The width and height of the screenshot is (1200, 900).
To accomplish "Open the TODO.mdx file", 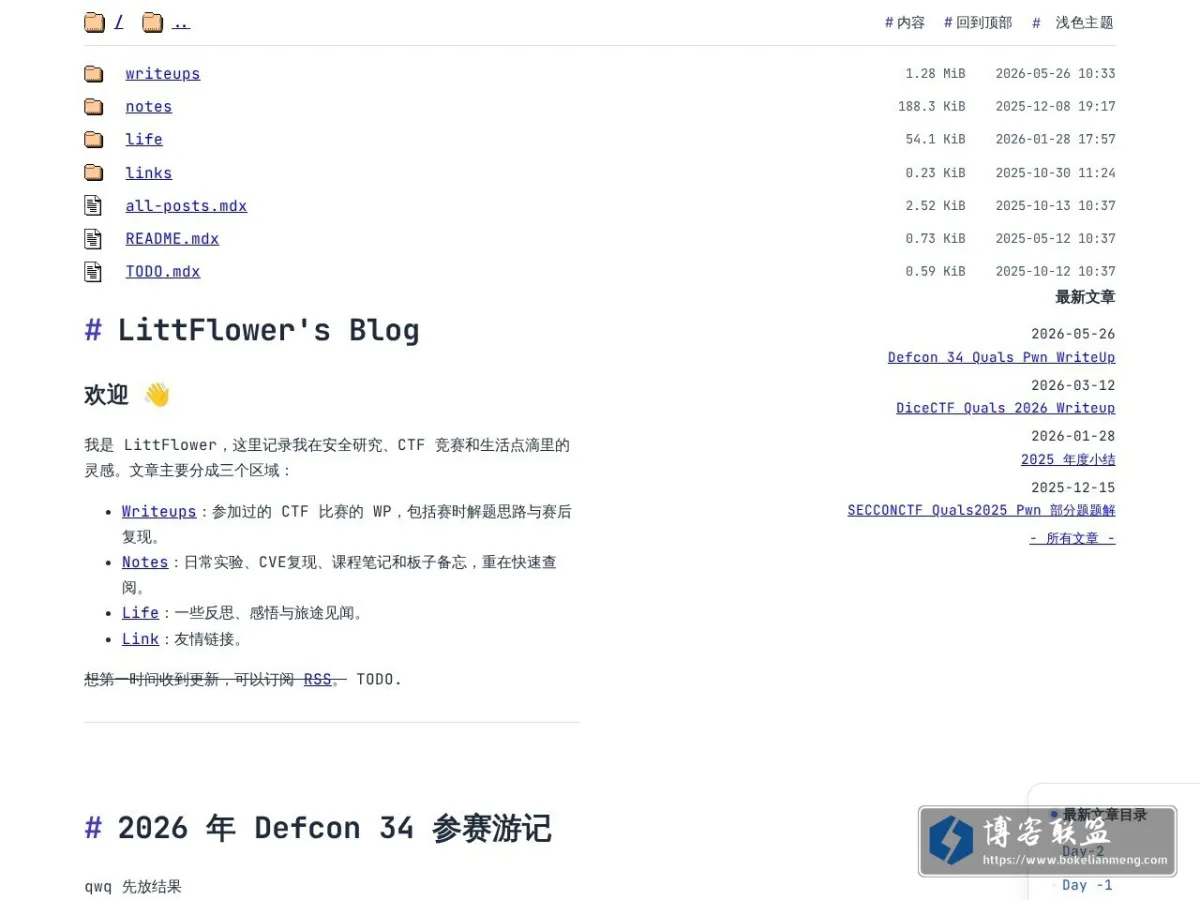I will pyautogui.click(x=163, y=272).
